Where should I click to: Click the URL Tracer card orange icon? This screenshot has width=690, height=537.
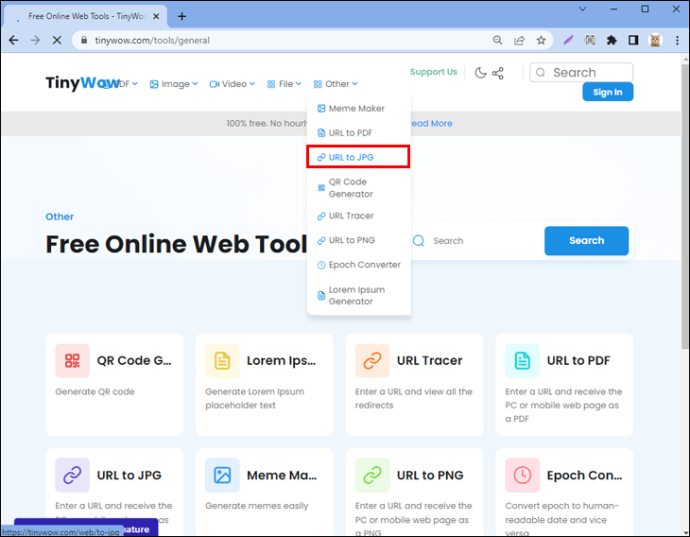point(372,360)
